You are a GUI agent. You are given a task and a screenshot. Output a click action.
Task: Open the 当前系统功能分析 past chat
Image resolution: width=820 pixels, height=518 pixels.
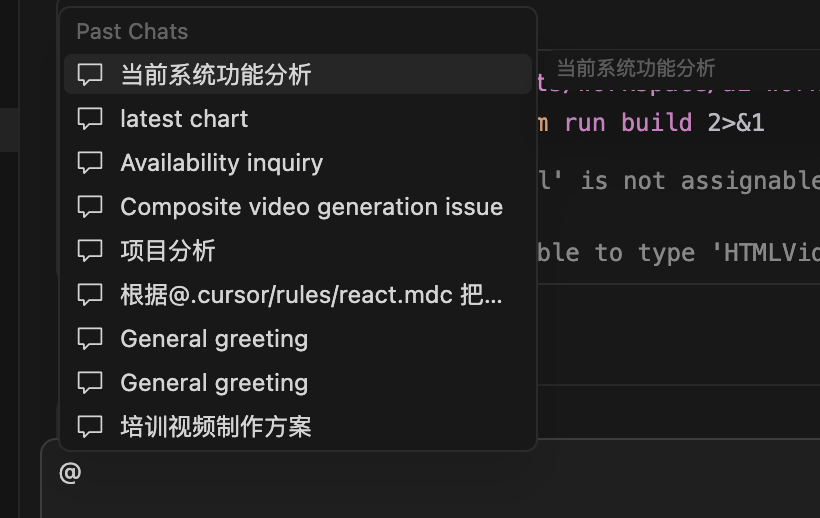pyautogui.click(x=216, y=75)
